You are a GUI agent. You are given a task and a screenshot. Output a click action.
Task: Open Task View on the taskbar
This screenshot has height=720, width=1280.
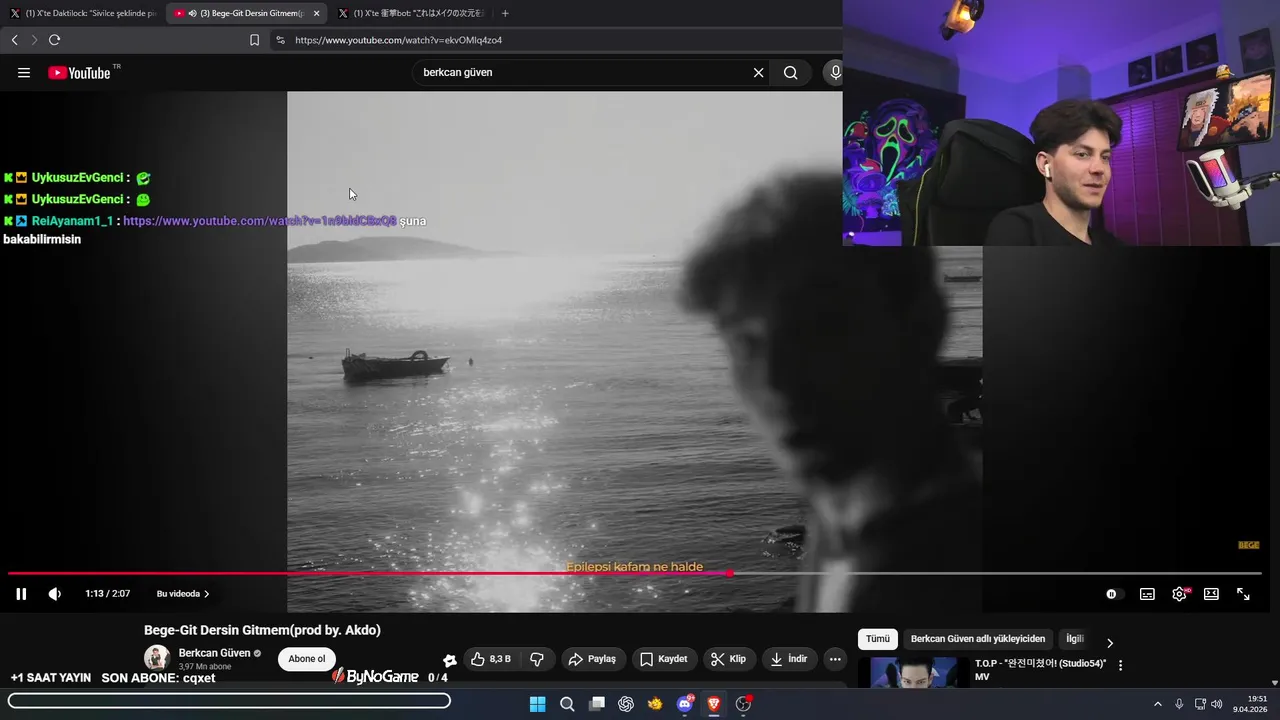click(597, 704)
